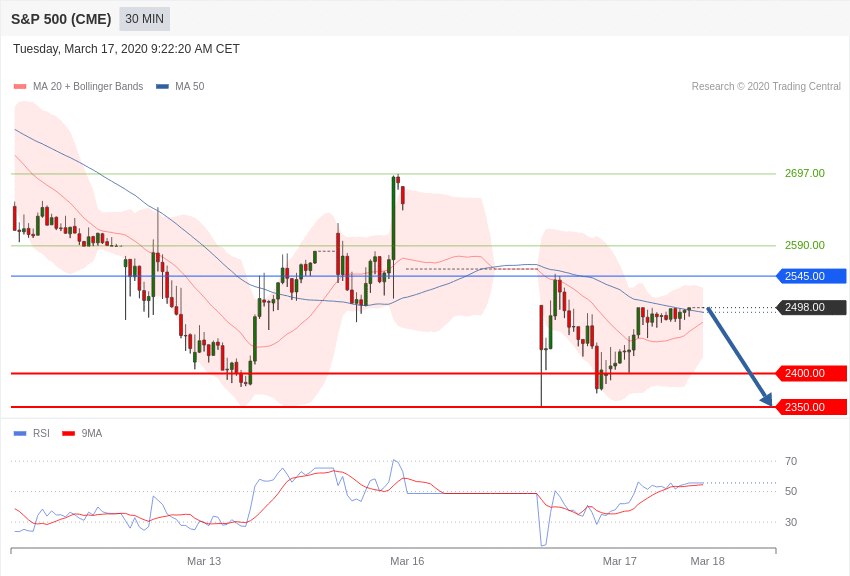Click the 2590.00 resistance level label
This screenshot has height=576, width=850.
[x=804, y=245]
